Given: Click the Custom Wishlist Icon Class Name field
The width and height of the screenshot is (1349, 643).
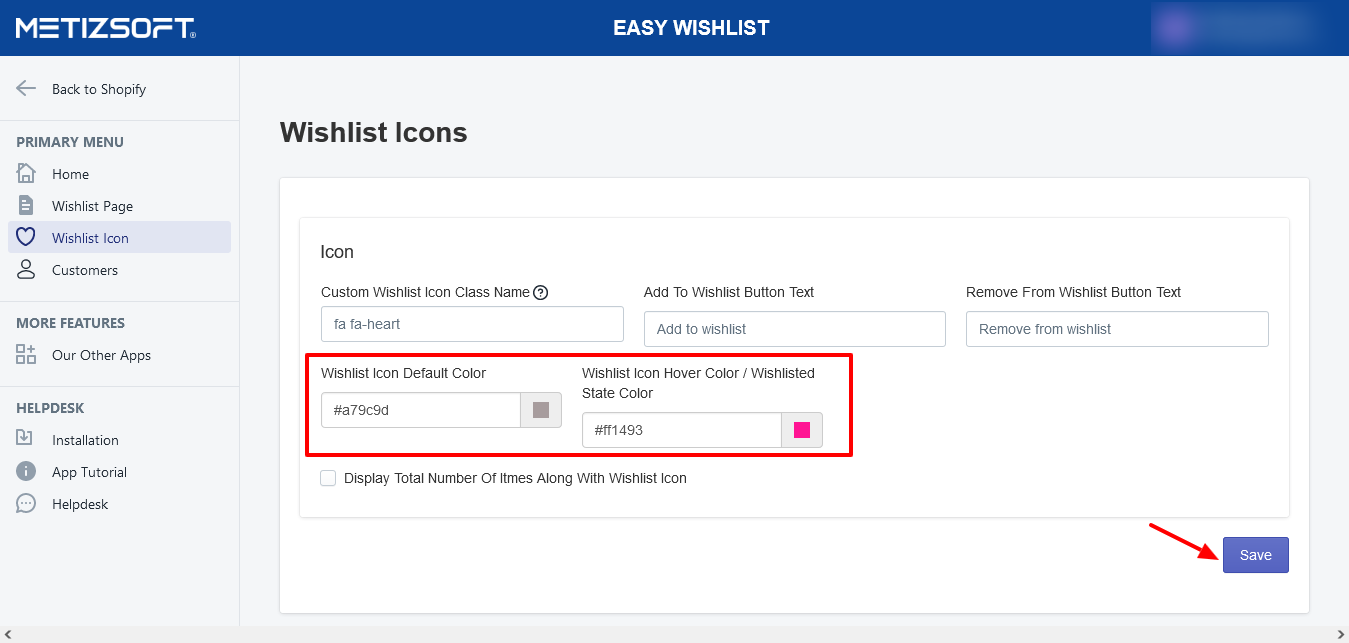Looking at the screenshot, I should (x=472, y=324).
